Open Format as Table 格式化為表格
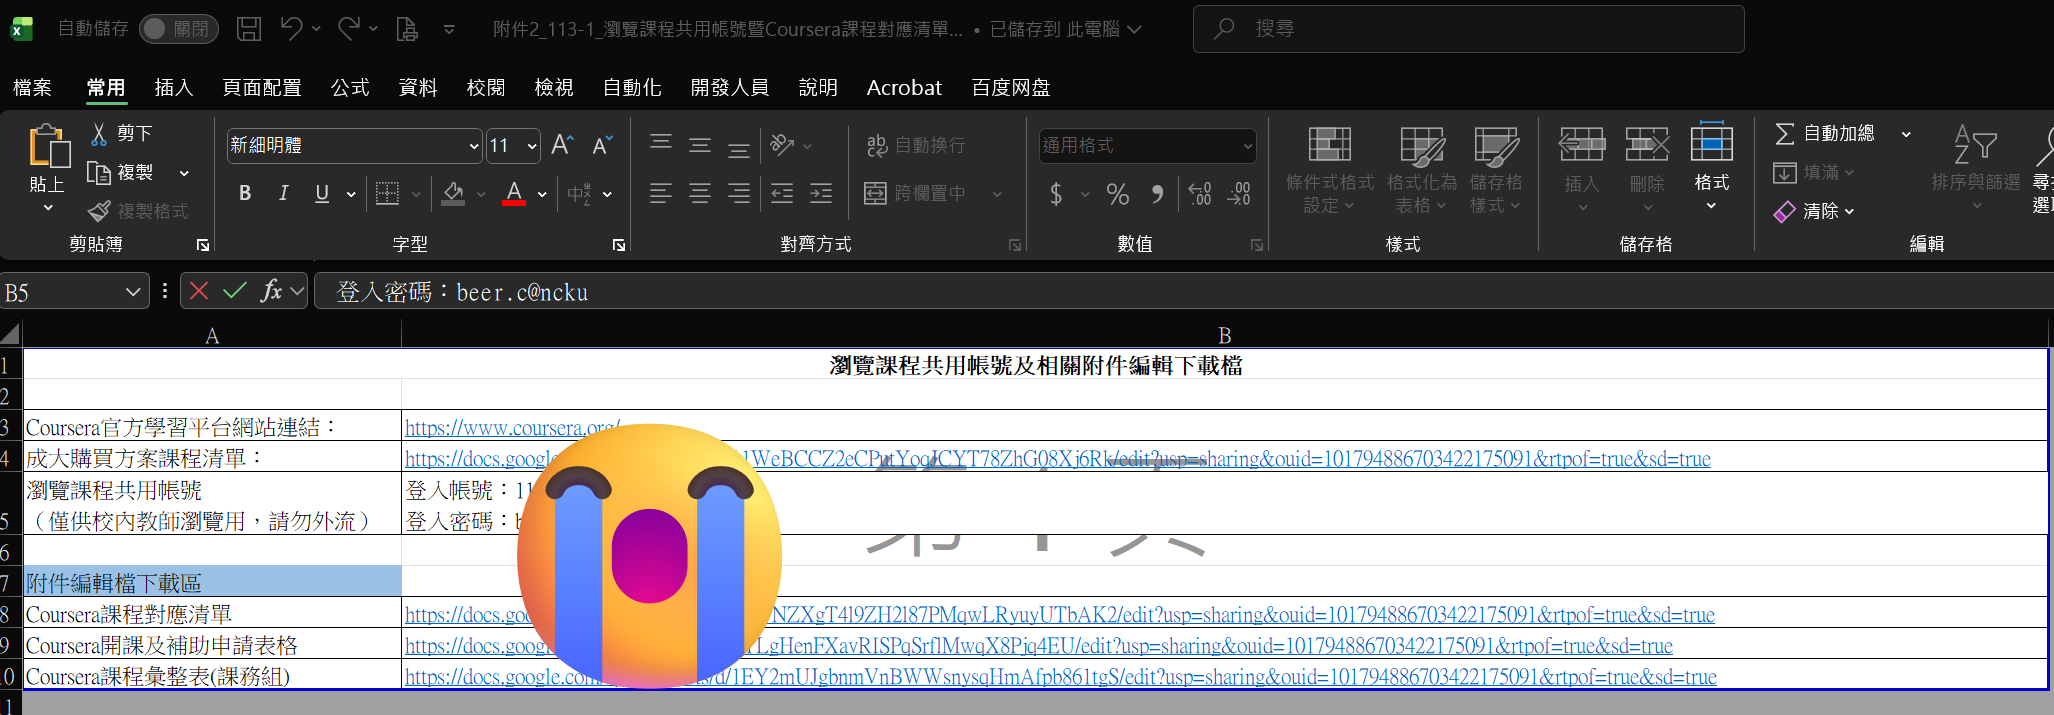The image size is (2054, 715). (1422, 169)
